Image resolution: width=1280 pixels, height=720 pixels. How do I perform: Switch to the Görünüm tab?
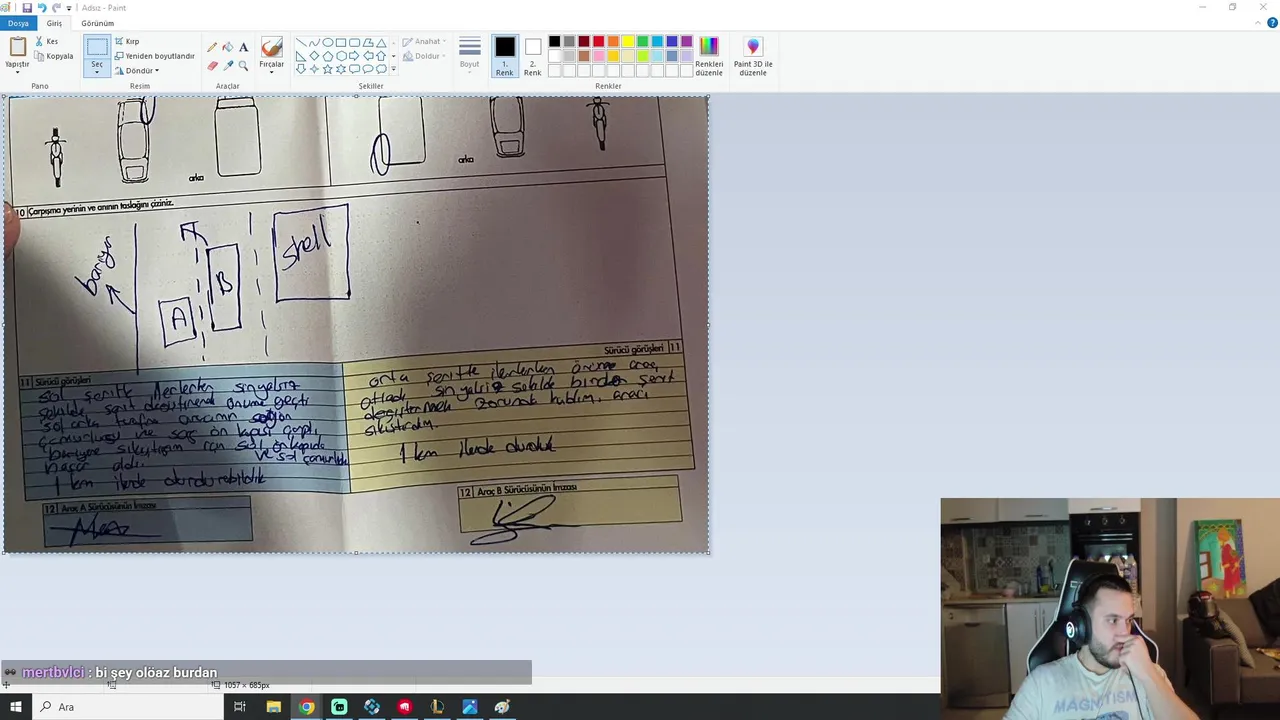[98, 23]
